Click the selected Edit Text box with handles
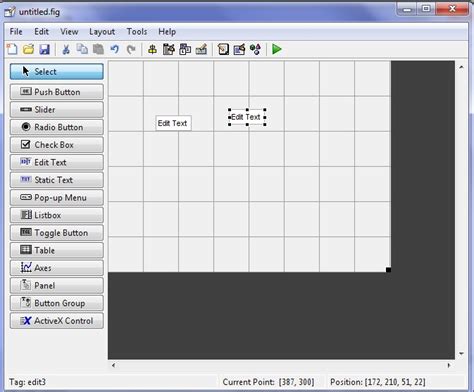The width and height of the screenshot is (474, 392). tap(247, 117)
